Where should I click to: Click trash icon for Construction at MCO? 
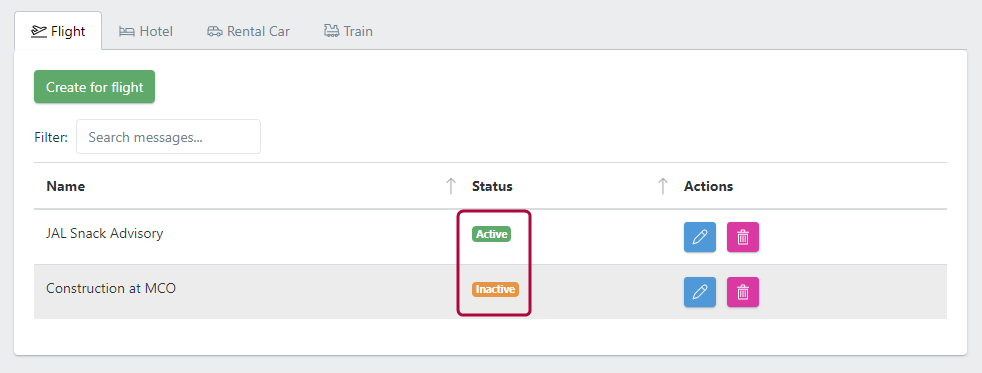click(743, 292)
